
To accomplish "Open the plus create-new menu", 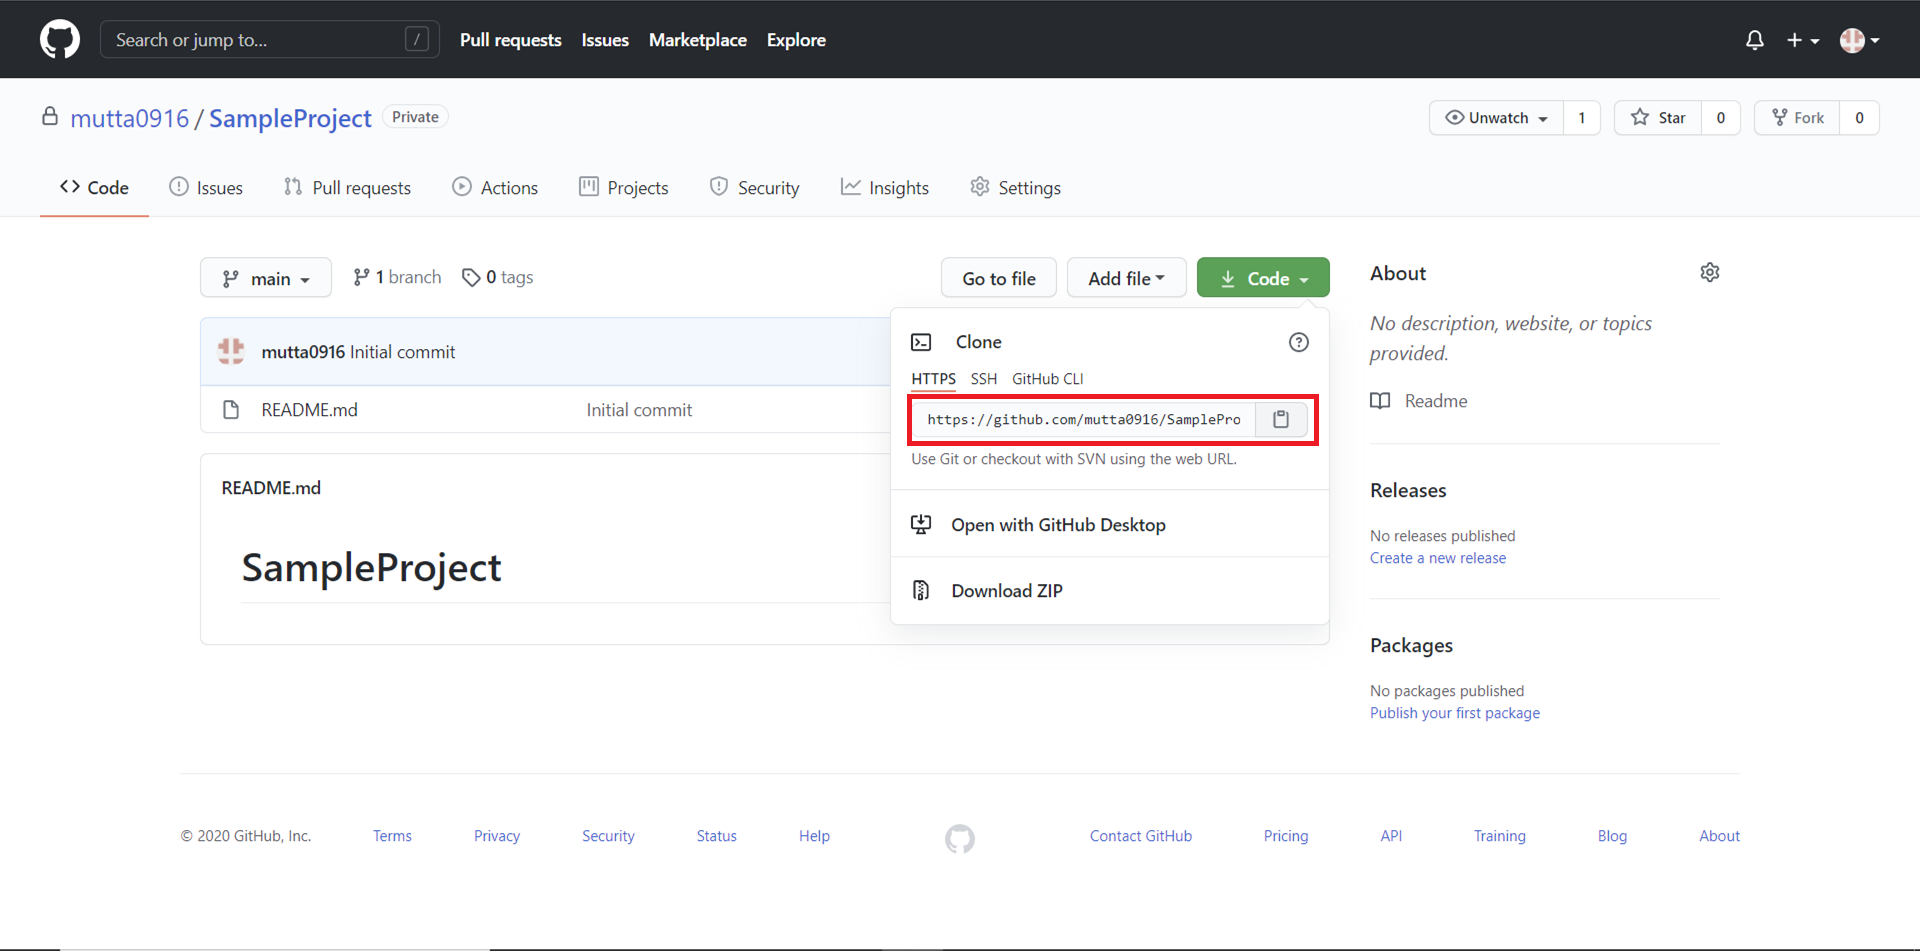I will tap(1803, 40).
